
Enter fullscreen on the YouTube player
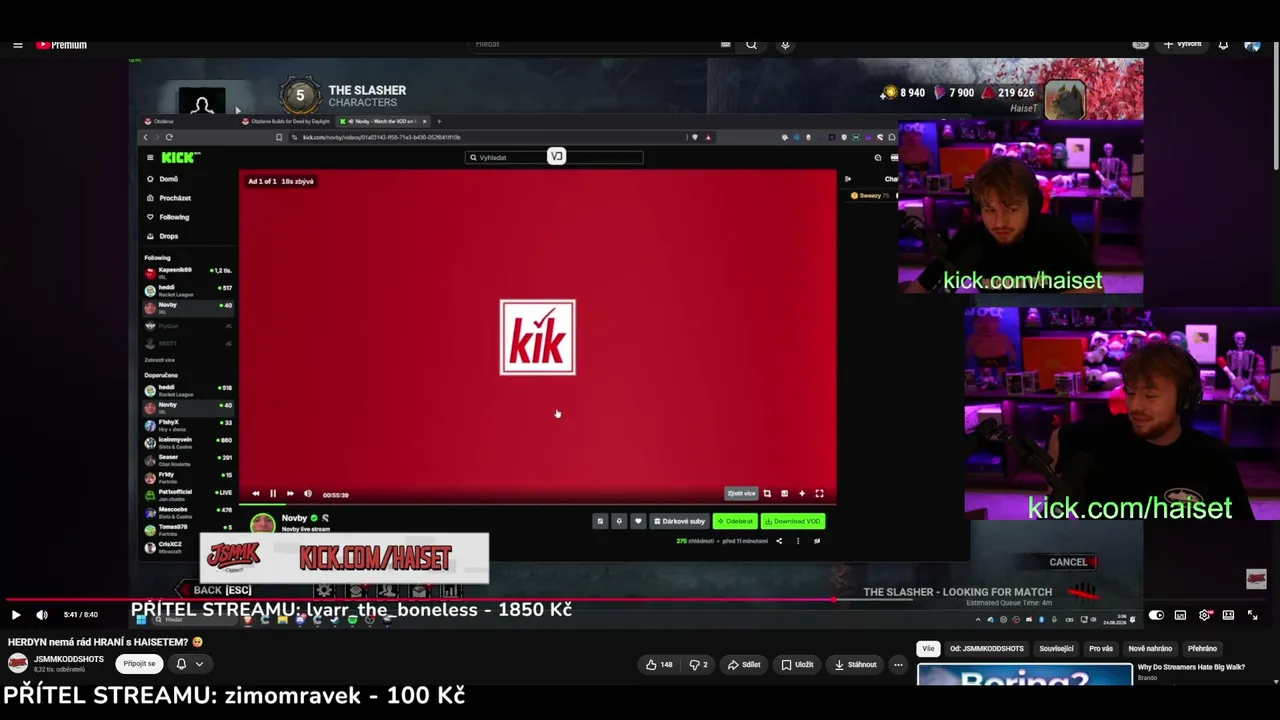1252,615
